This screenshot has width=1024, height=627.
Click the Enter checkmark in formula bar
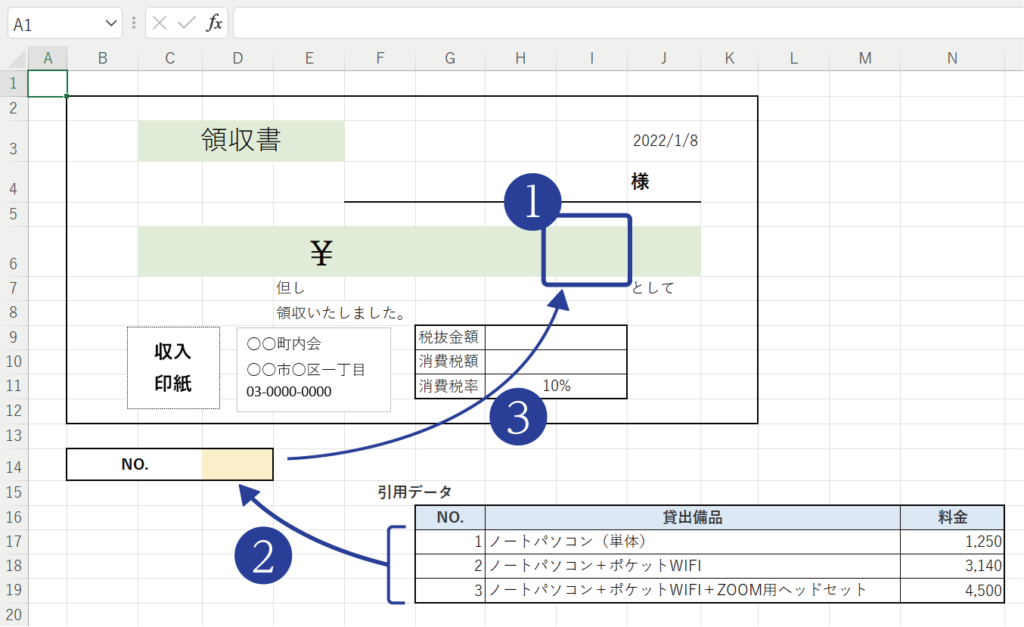click(x=186, y=23)
